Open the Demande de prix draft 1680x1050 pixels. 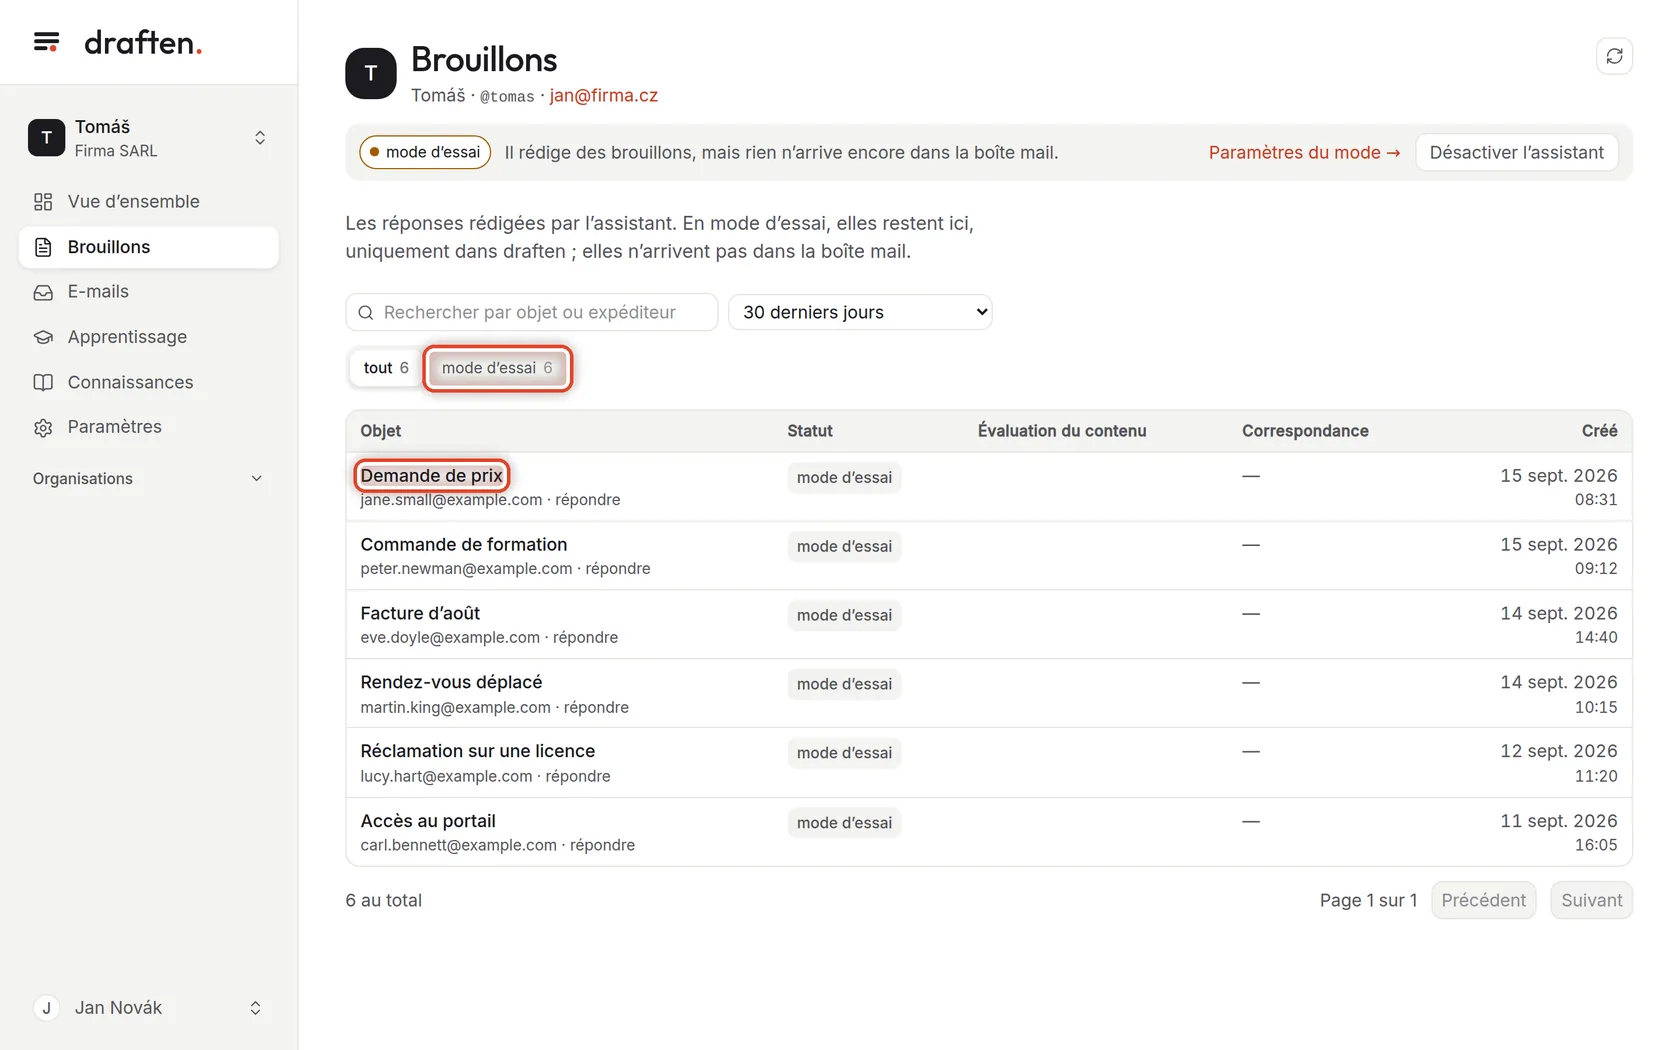431,476
